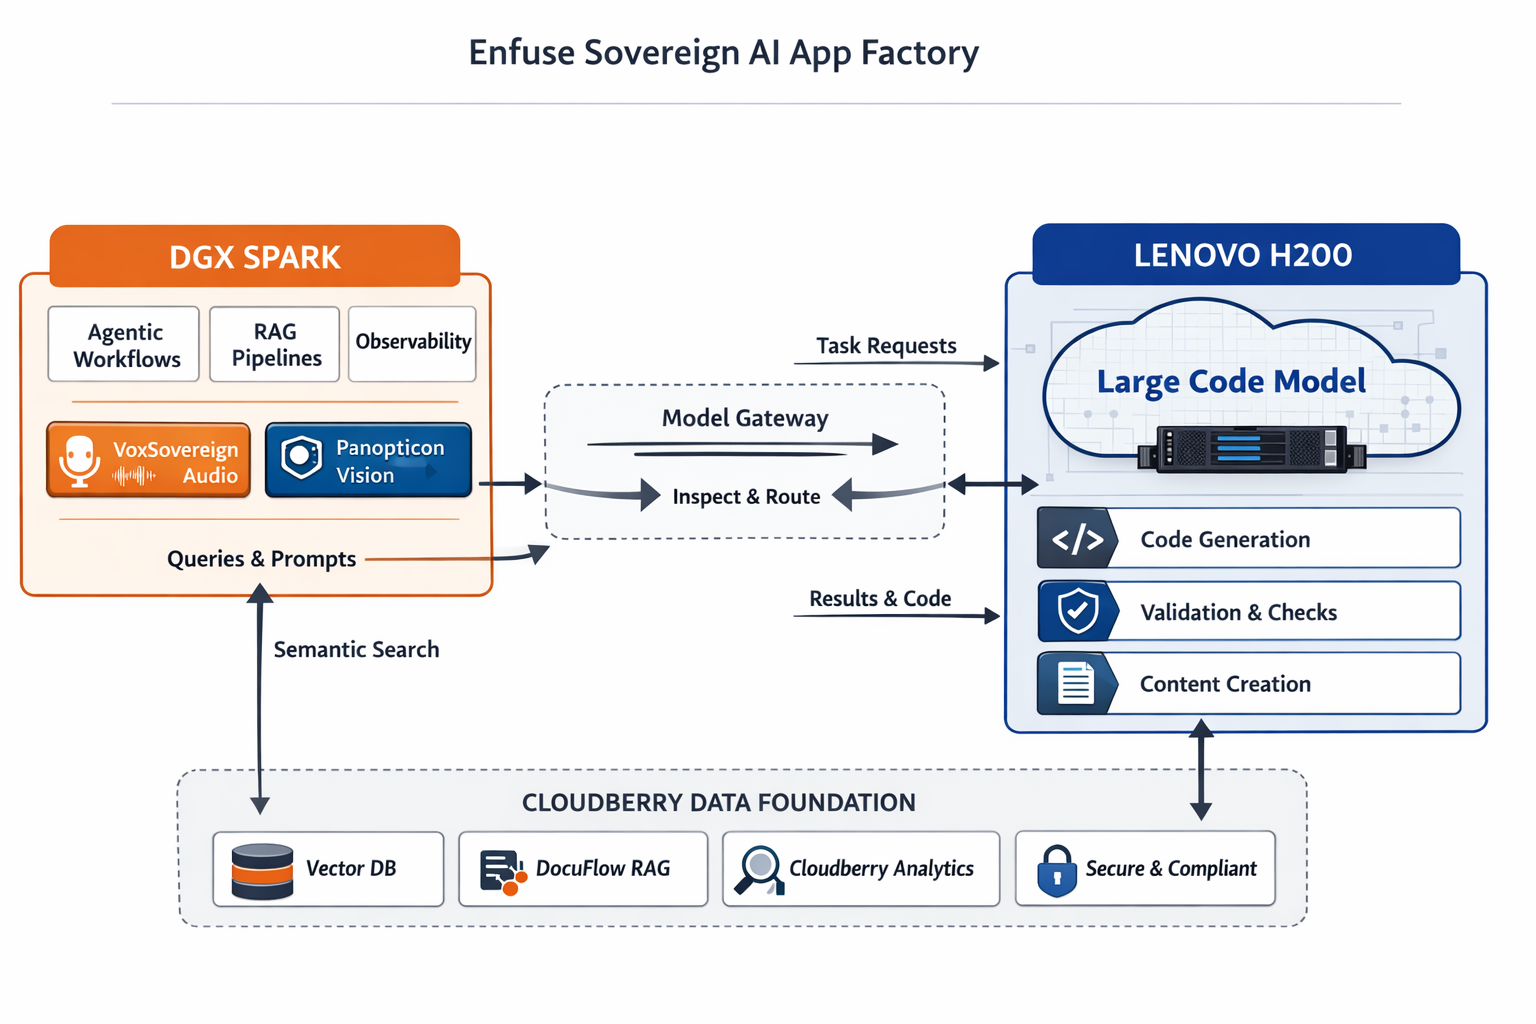Click the Queries & Prompts label

(x=261, y=559)
